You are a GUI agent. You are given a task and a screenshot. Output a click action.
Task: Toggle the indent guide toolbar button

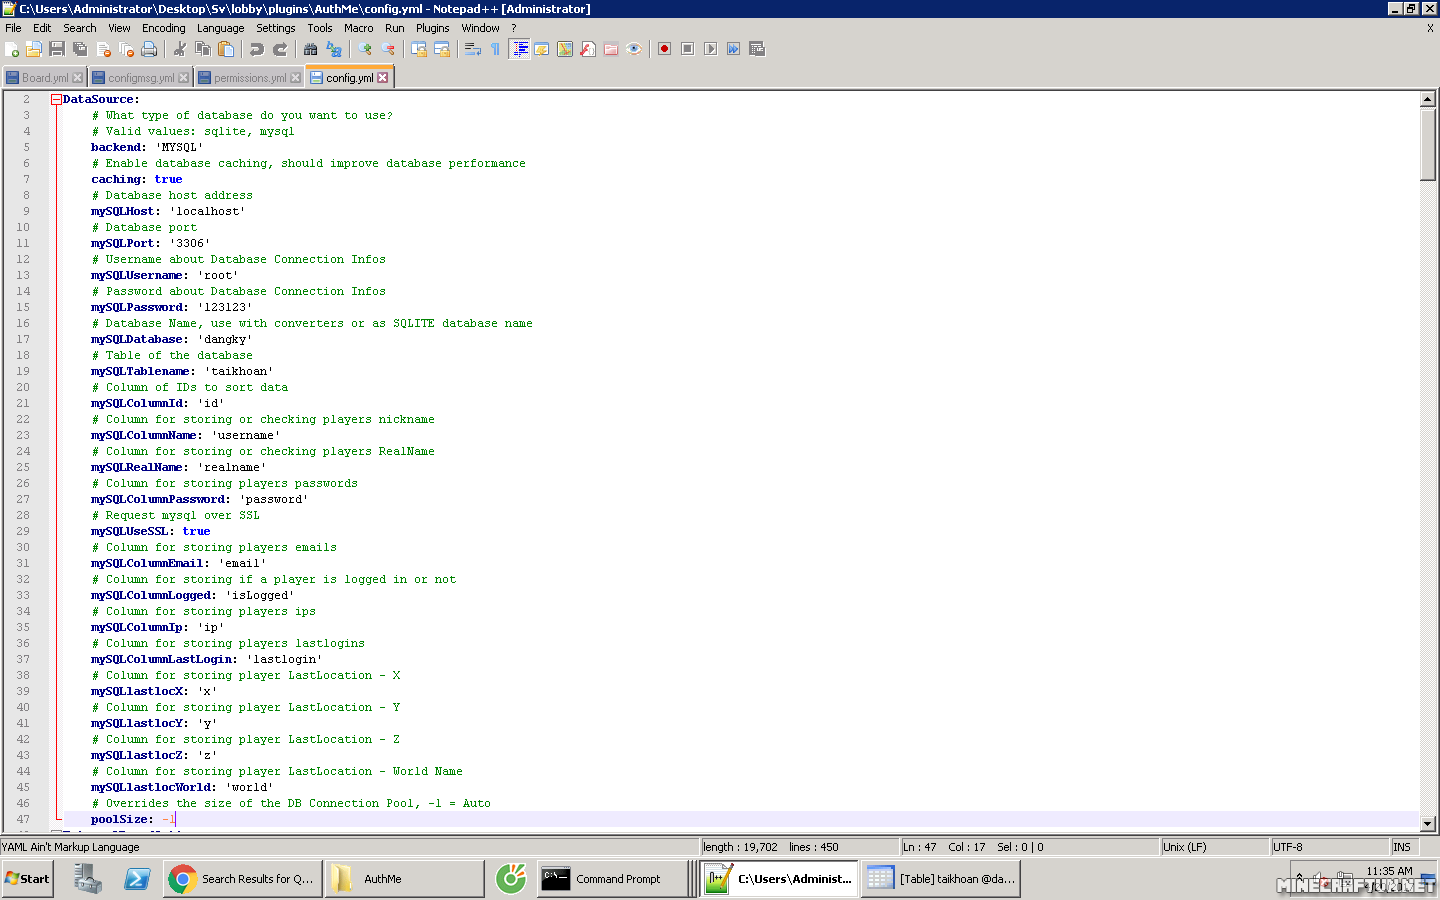519,49
